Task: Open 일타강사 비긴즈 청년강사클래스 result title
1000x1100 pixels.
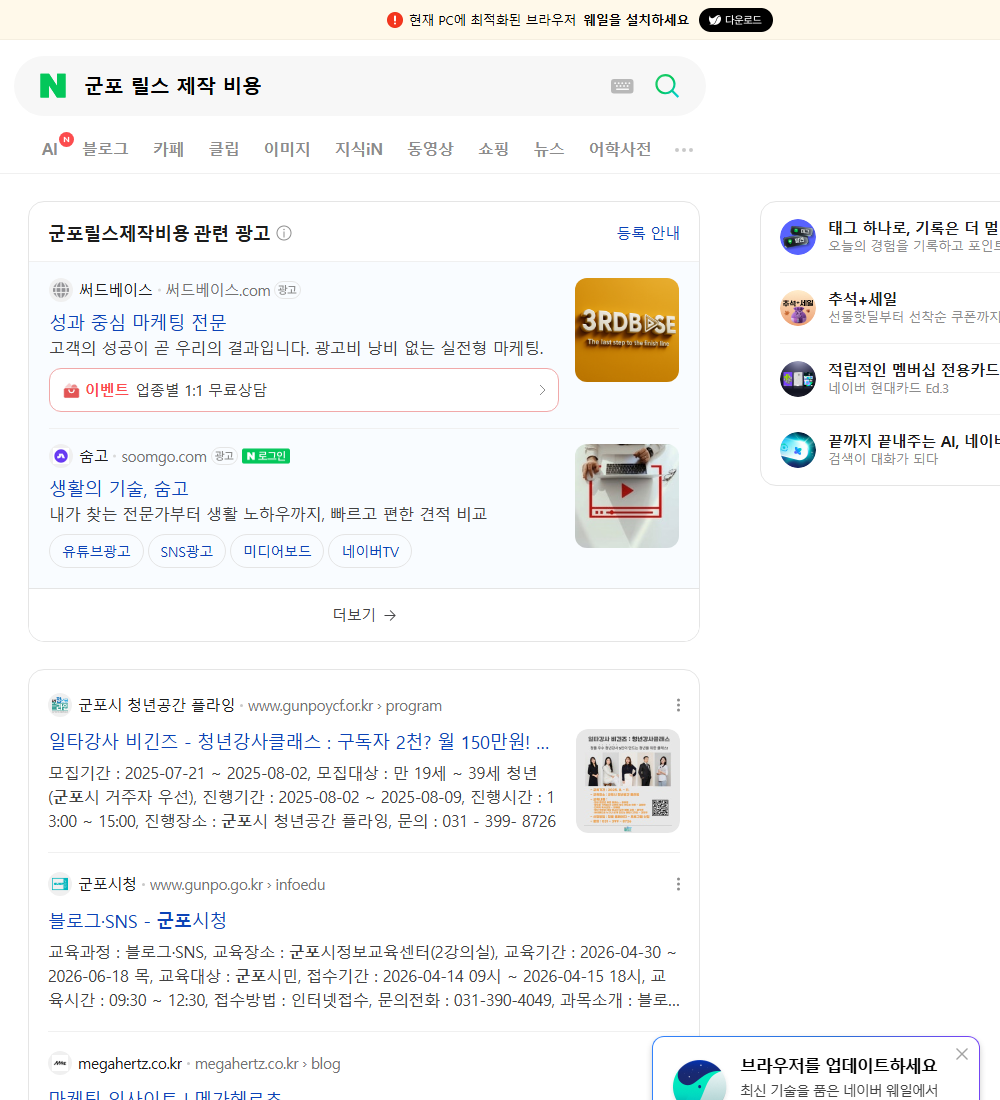Action: point(299,741)
